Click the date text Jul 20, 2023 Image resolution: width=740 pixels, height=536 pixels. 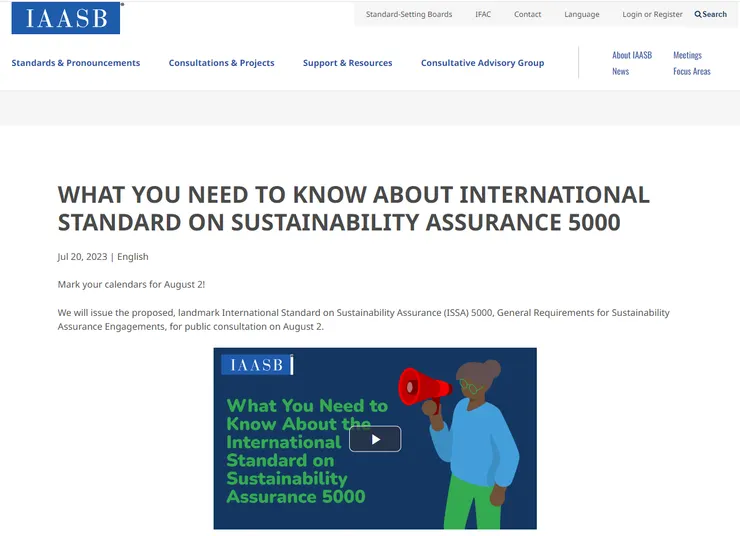point(83,257)
